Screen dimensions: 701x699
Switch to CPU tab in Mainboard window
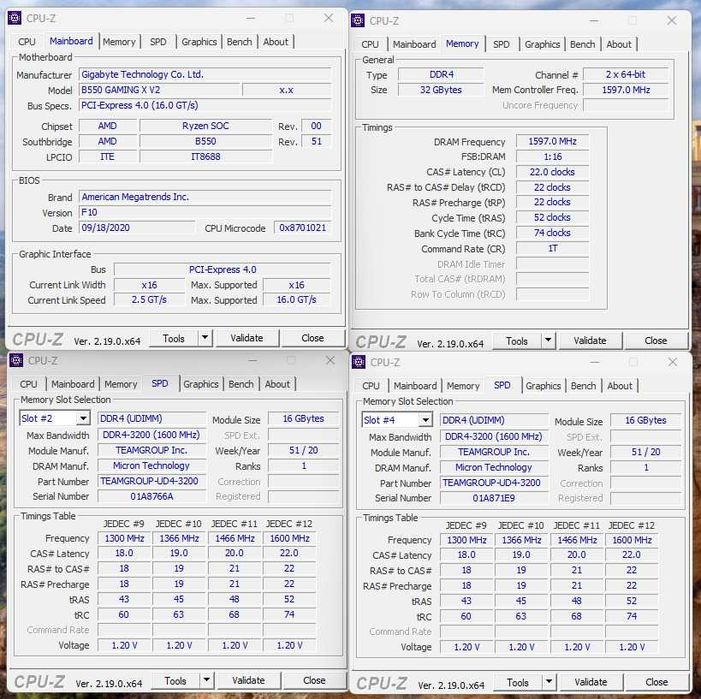[26, 42]
